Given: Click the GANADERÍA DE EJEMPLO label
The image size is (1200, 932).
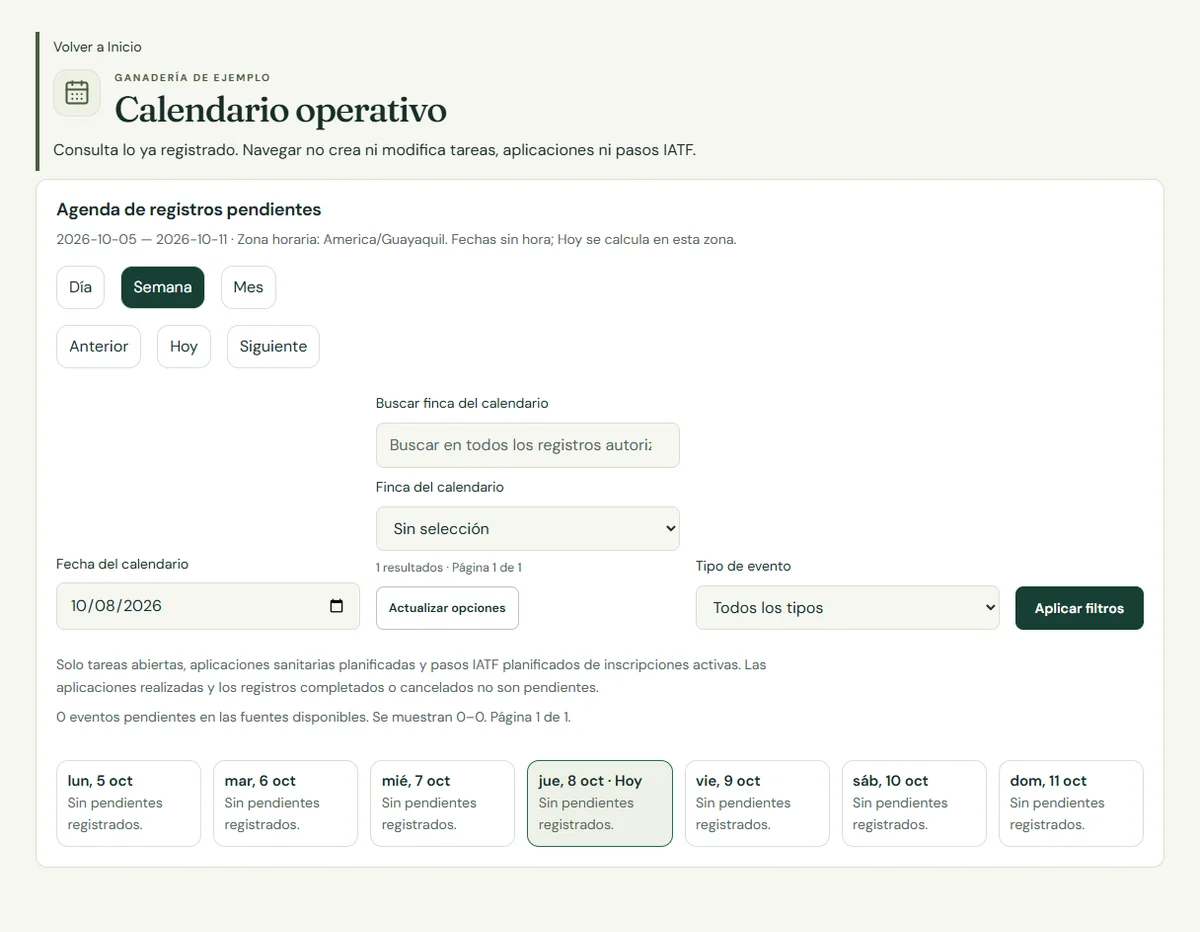Looking at the screenshot, I should click(x=192, y=77).
